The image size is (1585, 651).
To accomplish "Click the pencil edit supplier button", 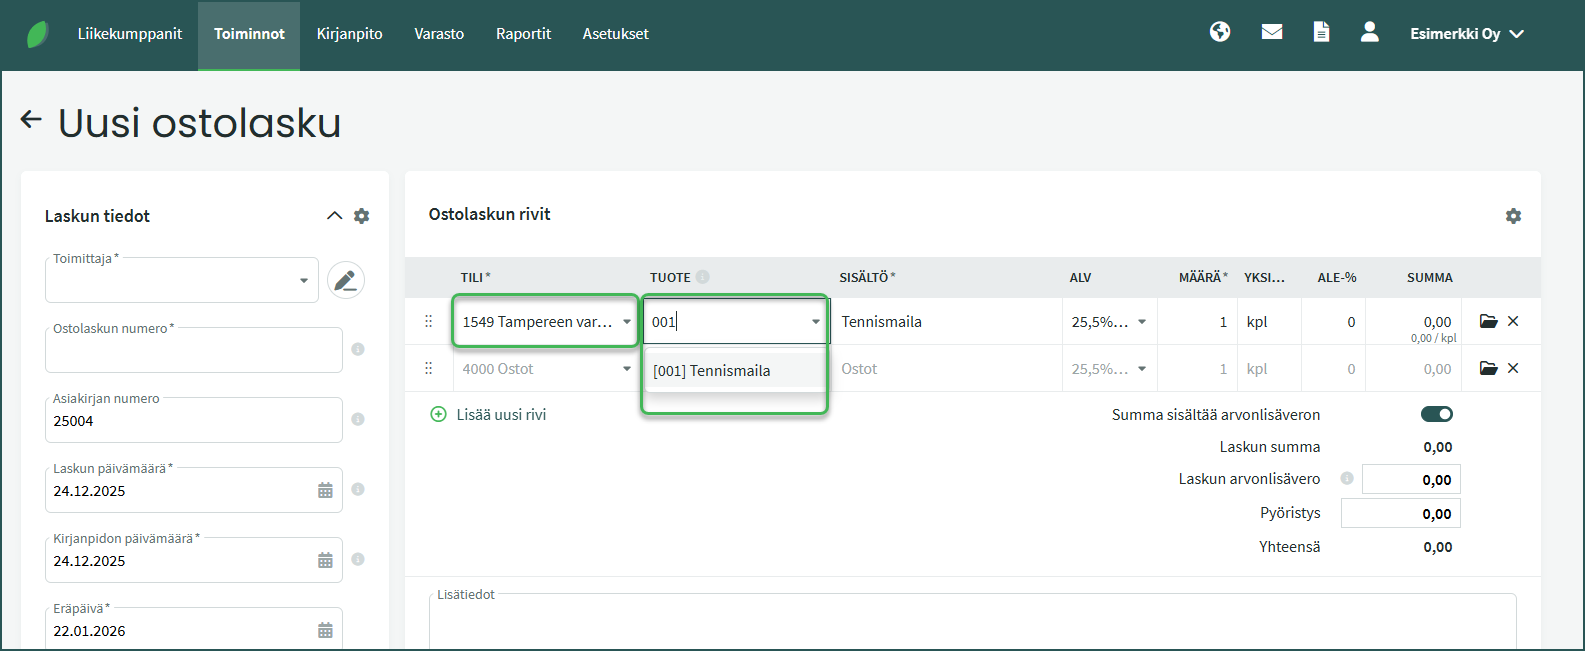I will coord(345,280).
